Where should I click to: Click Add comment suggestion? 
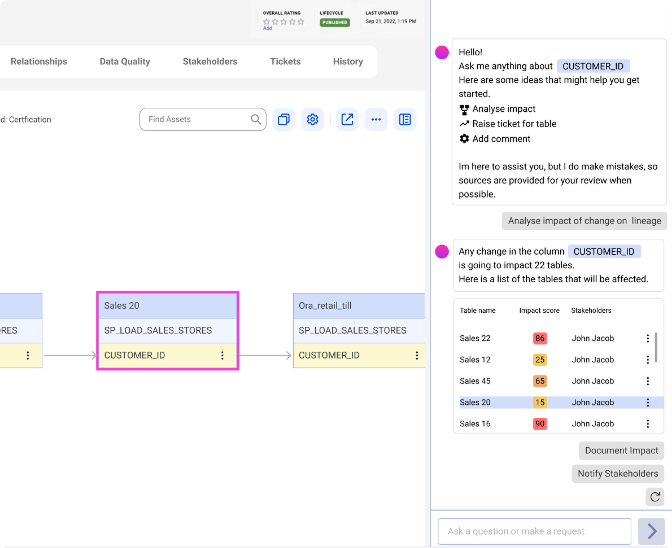pos(501,139)
